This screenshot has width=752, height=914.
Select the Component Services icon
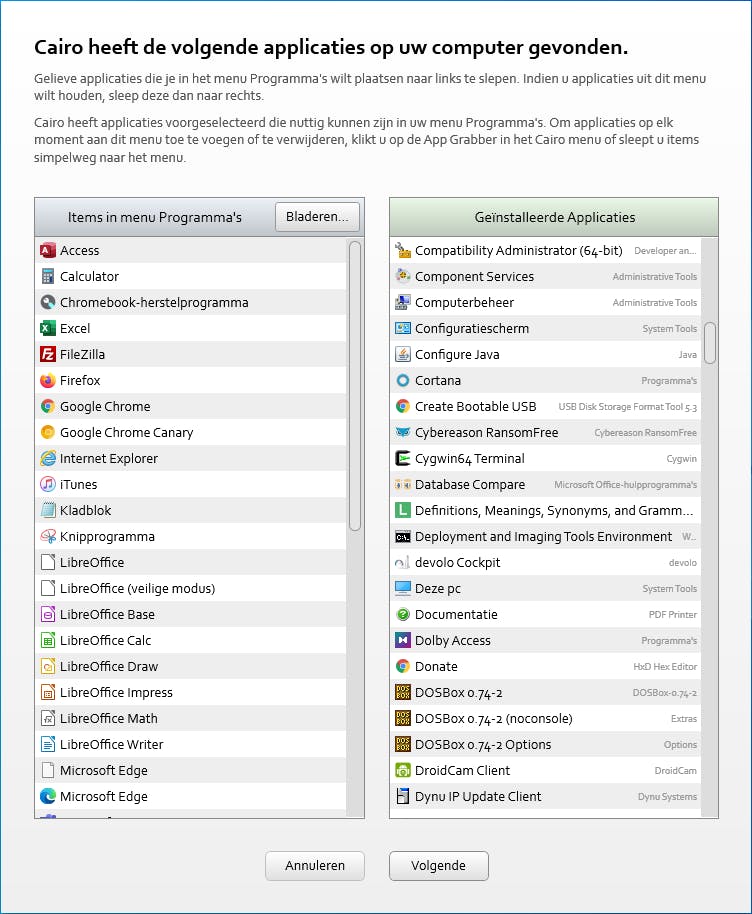pos(403,276)
